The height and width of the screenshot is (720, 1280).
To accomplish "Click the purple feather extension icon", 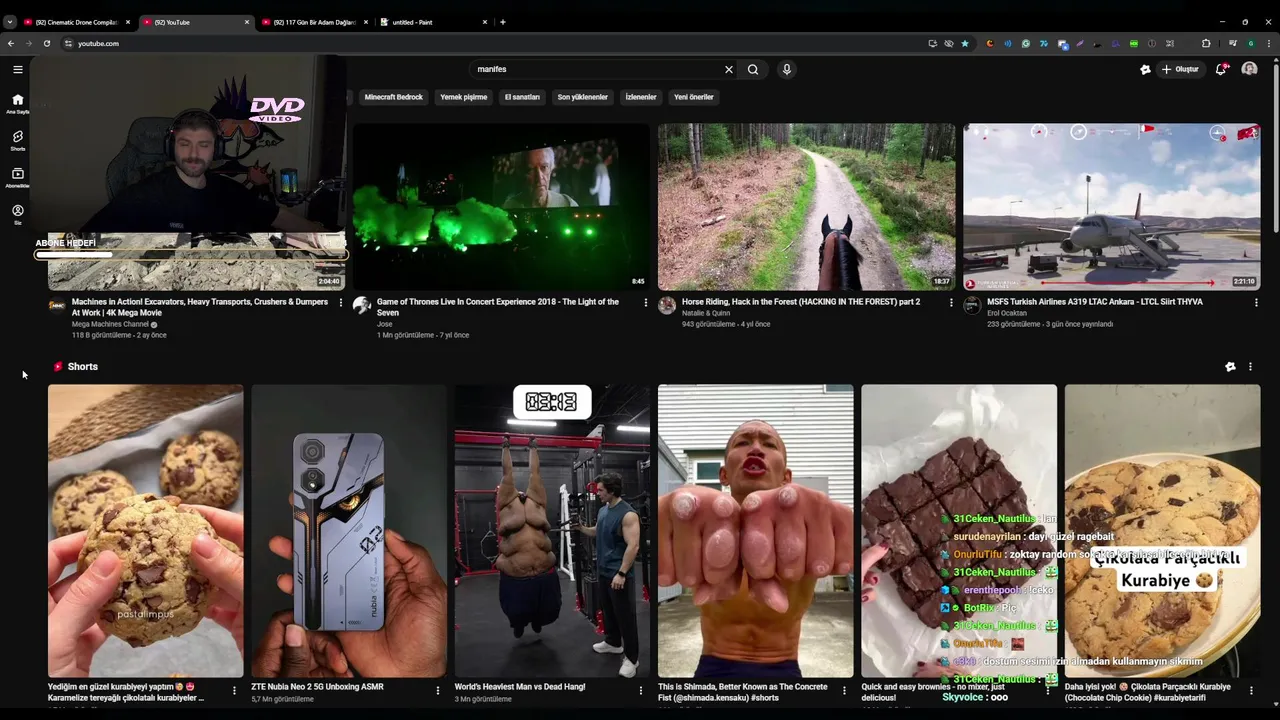I will point(1080,43).
